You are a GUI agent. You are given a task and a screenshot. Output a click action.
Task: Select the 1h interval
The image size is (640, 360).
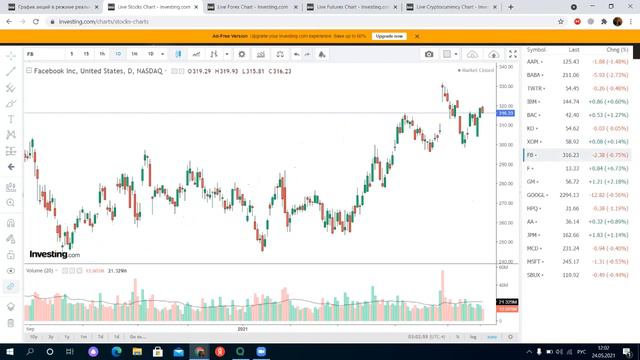(x=102, y=54)
